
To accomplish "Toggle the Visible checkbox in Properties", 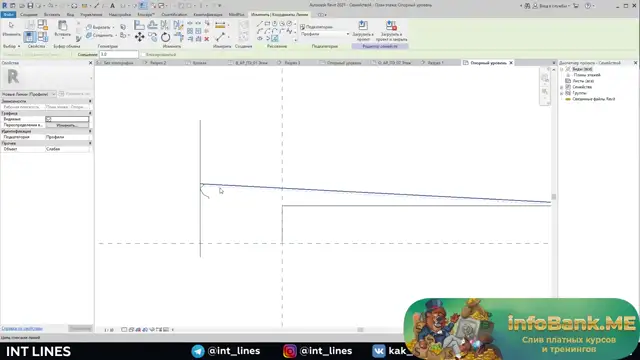I will pos(49,119).
